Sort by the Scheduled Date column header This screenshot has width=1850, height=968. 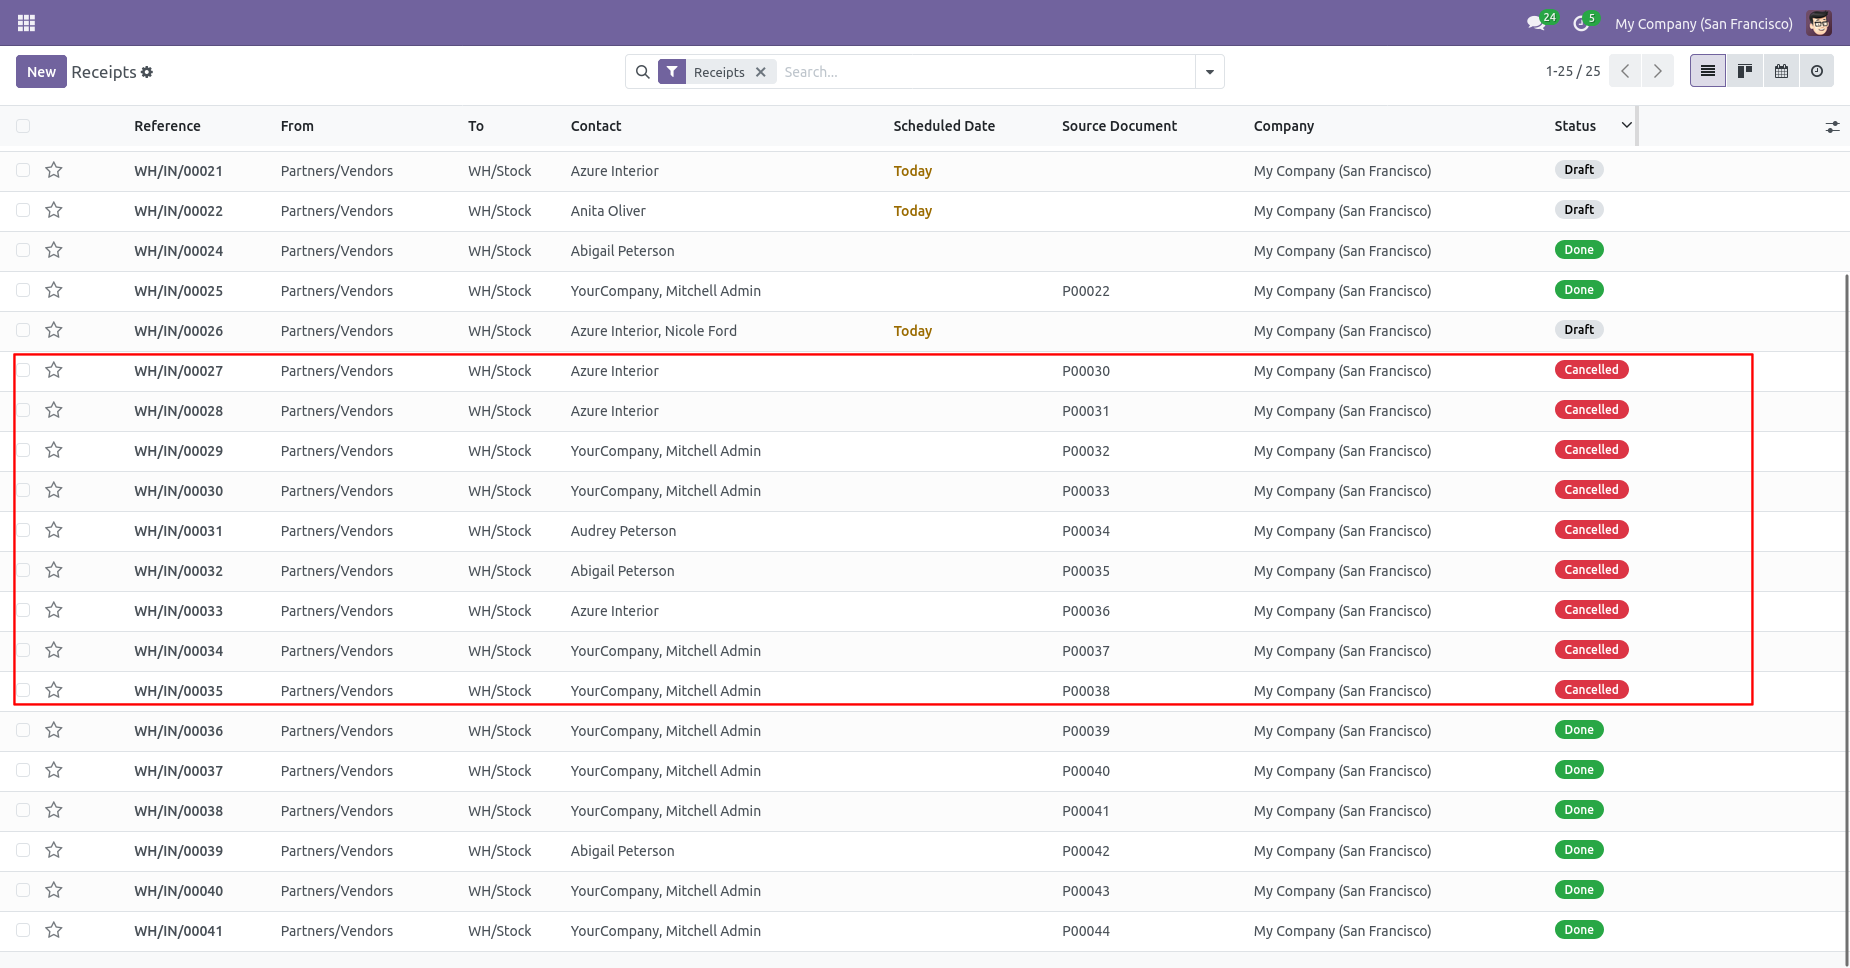[x=944, y=126]
